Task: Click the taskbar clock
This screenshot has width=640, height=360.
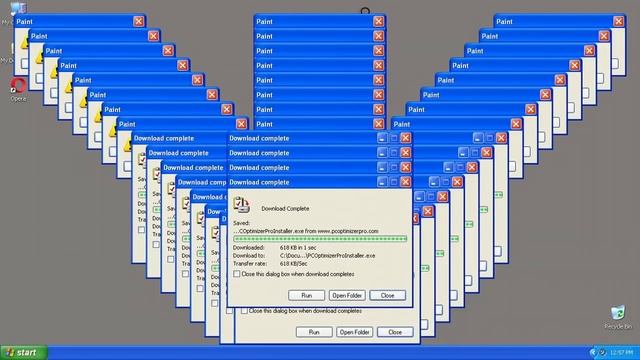Action: tap(621, 352)
